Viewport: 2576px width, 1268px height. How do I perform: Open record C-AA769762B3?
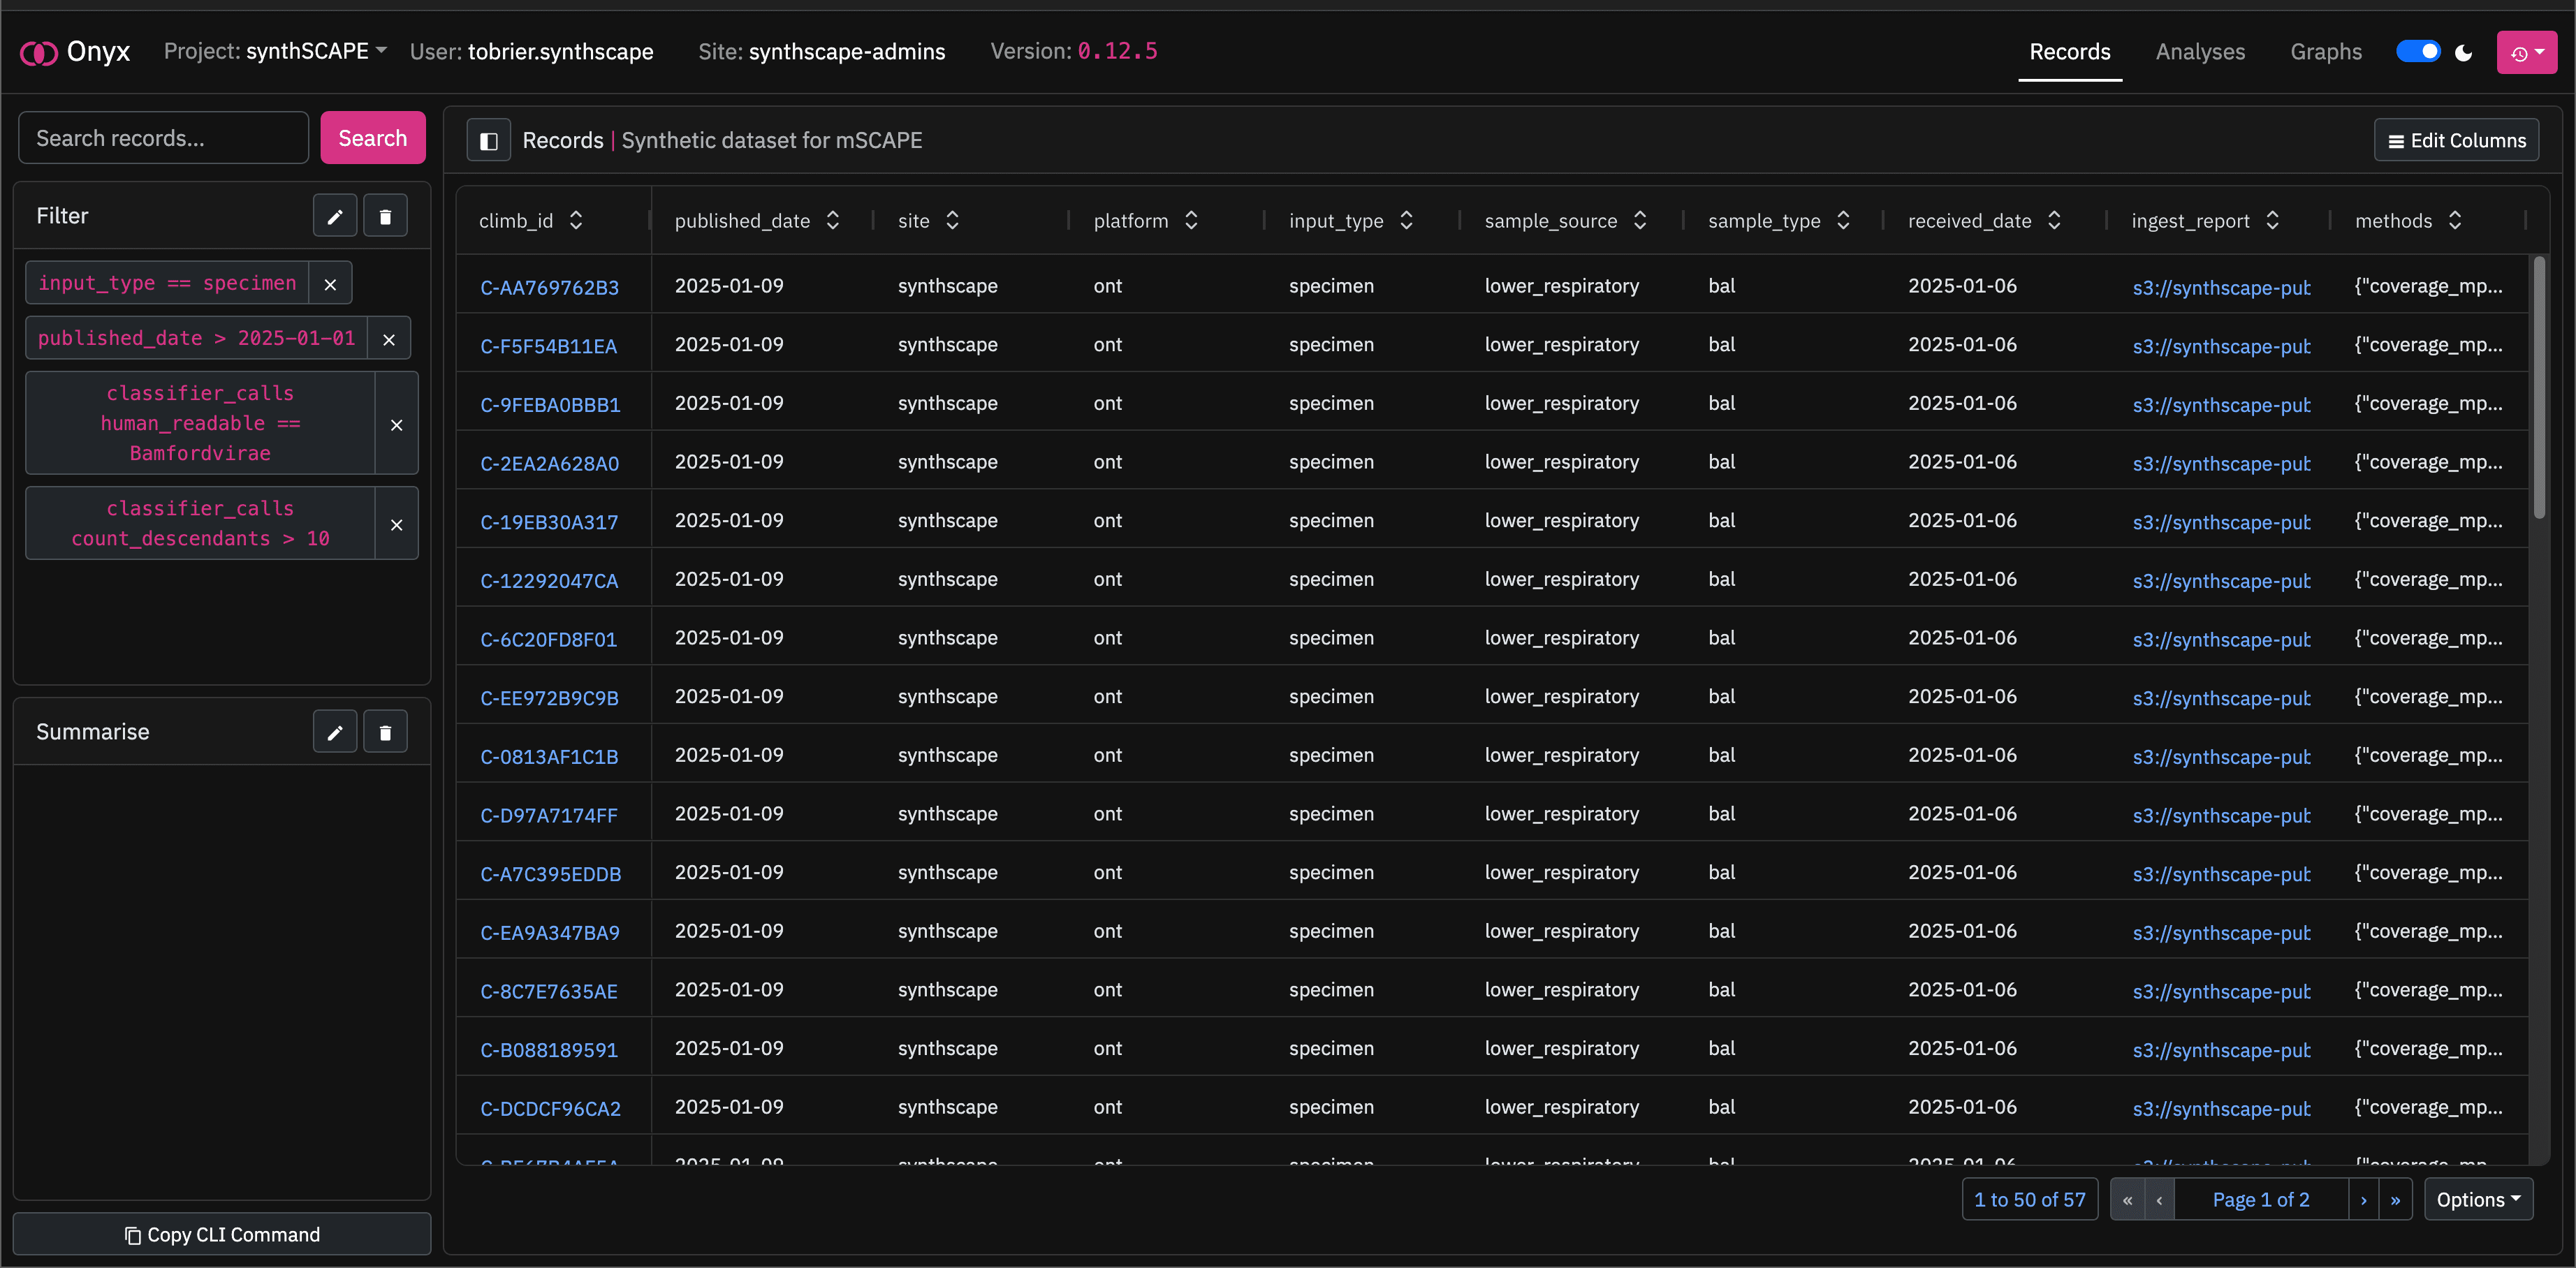click(x=550, y=286)
